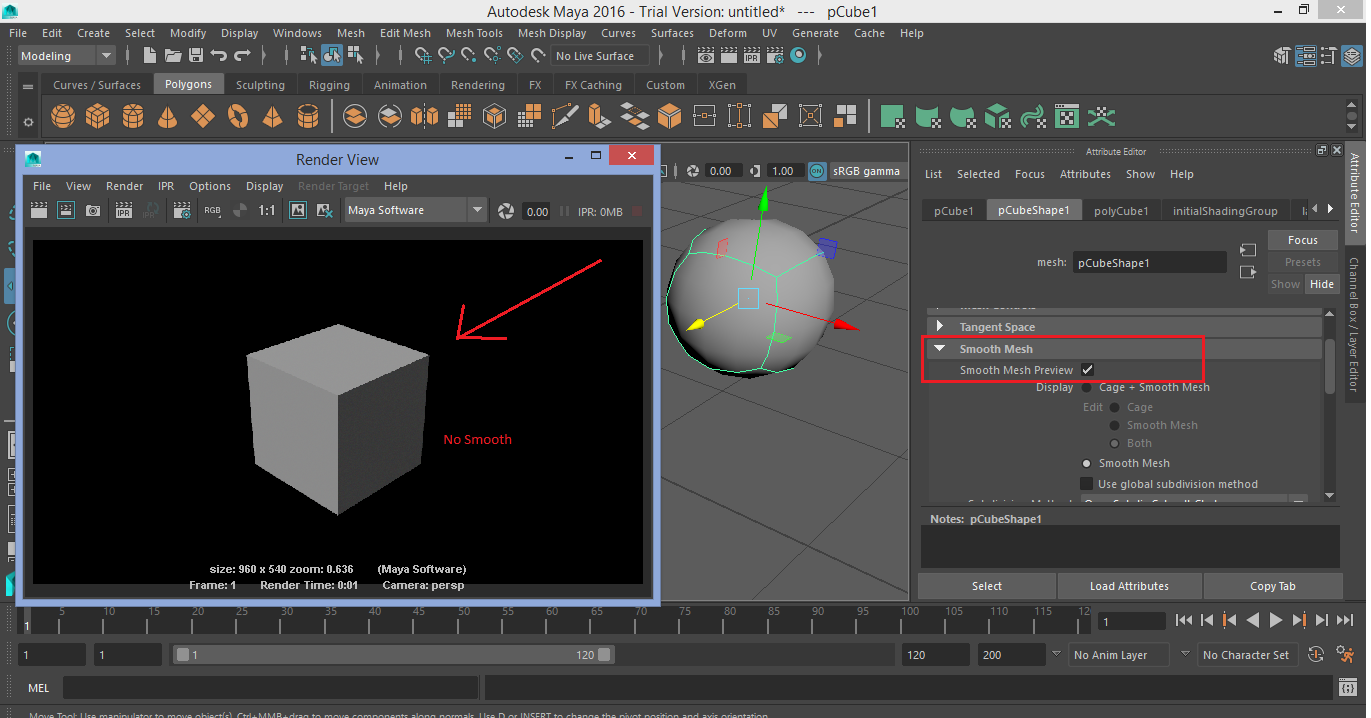Create a polygon pipe from the shelf
Screen dimensions: 1371x718
pyautogui.click(x=308, y=117)
